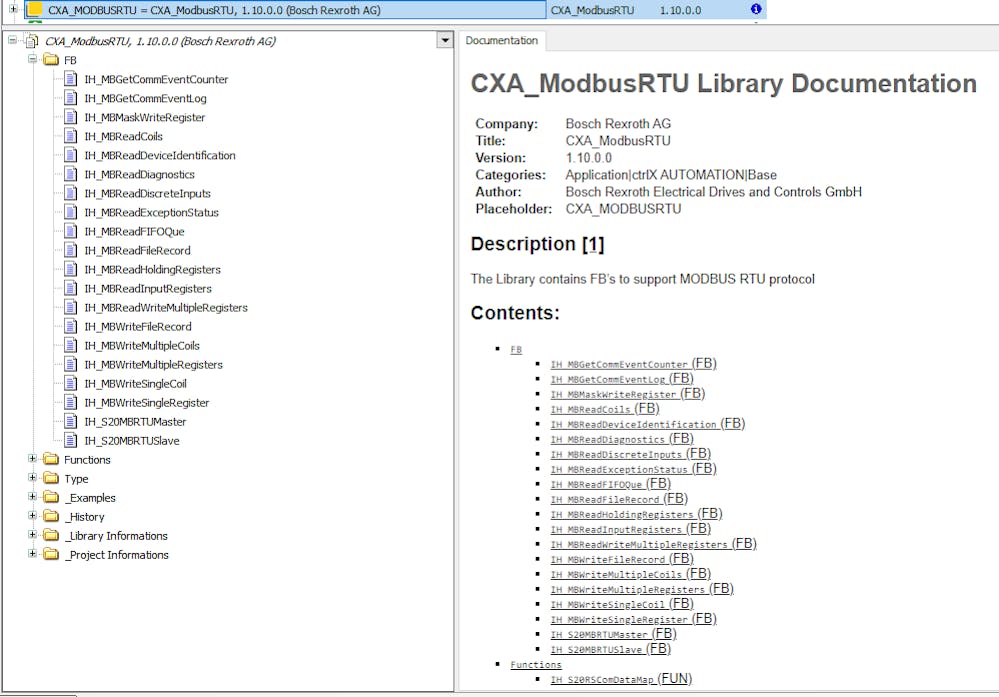Switch to the Documentation tab
Viewport: 999px width, 697px height.
tap(501, 41)
